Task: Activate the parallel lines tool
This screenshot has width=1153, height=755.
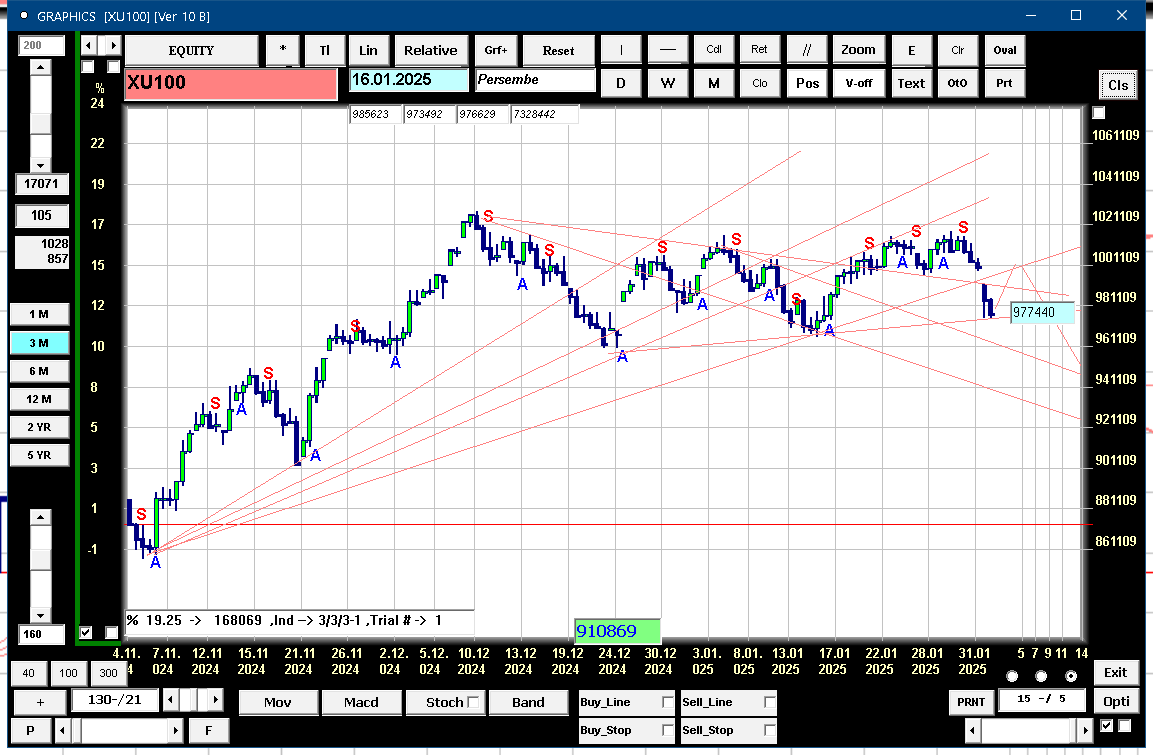Action: point(807,50)
